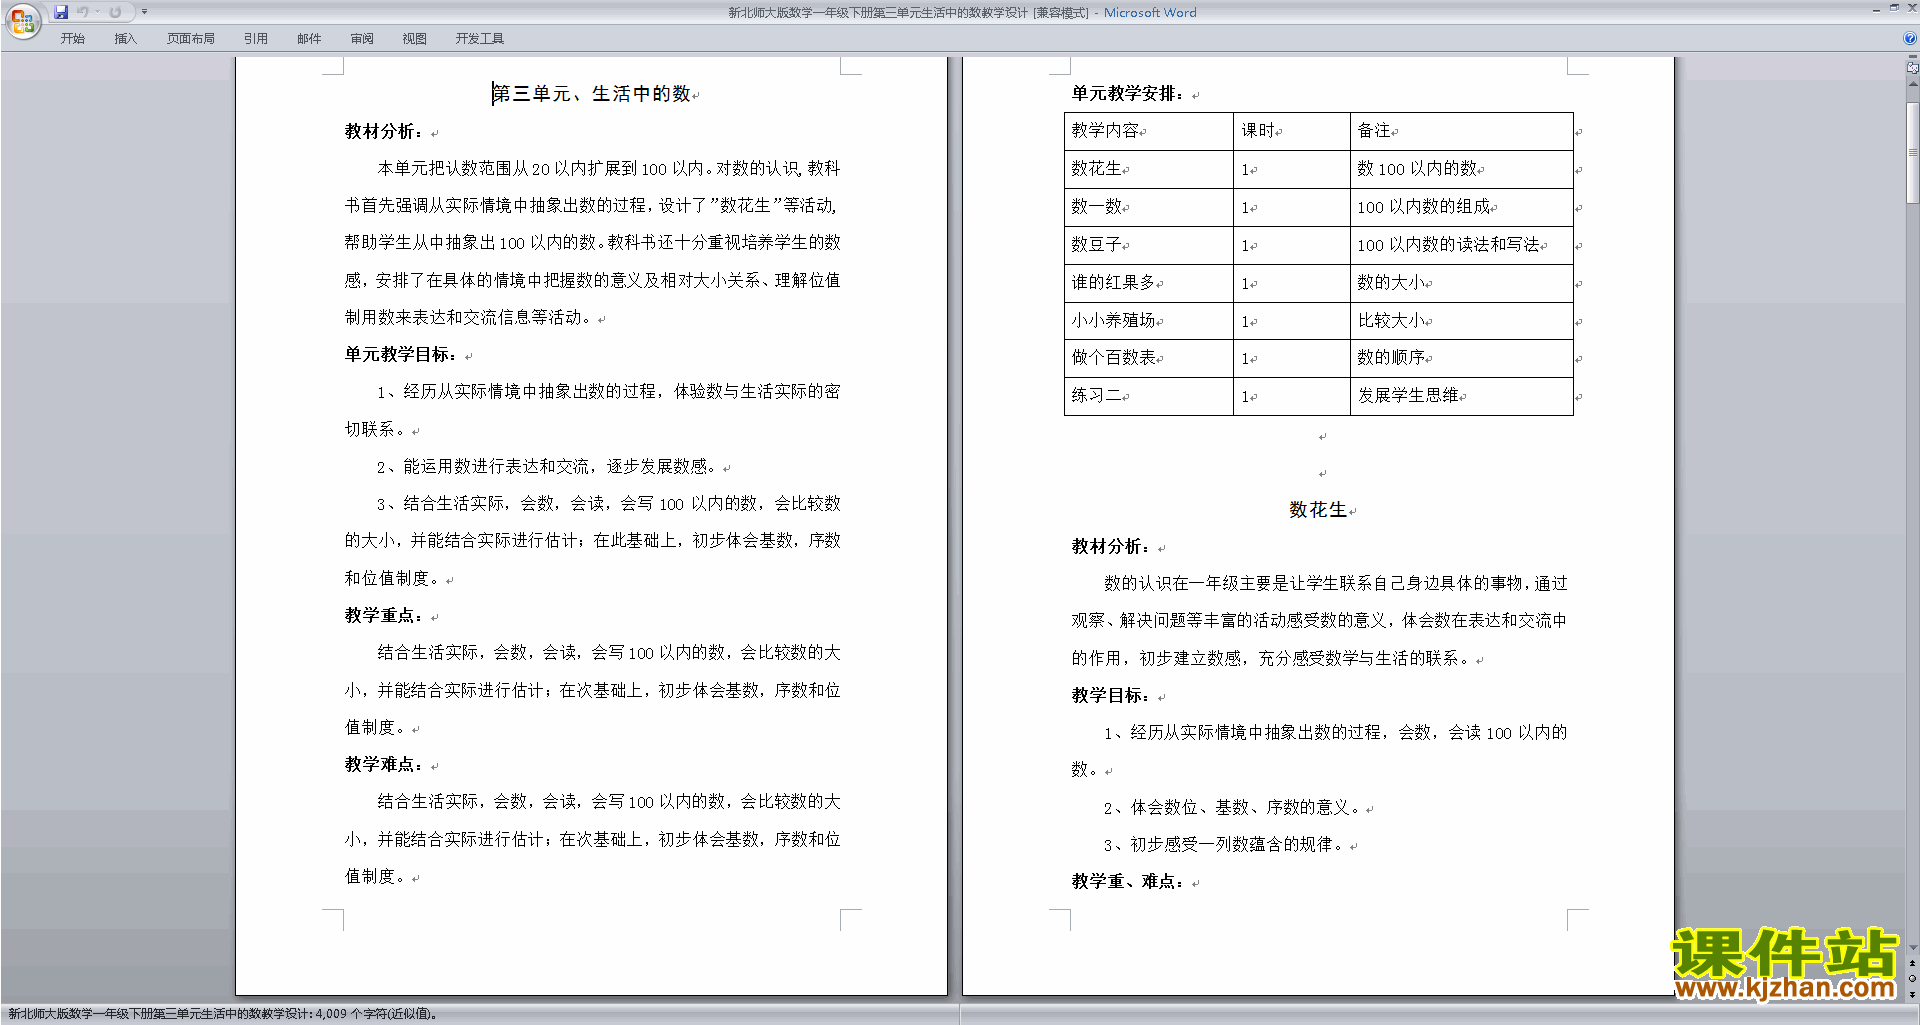Click the 教学目标 heading on page two

1111,696
